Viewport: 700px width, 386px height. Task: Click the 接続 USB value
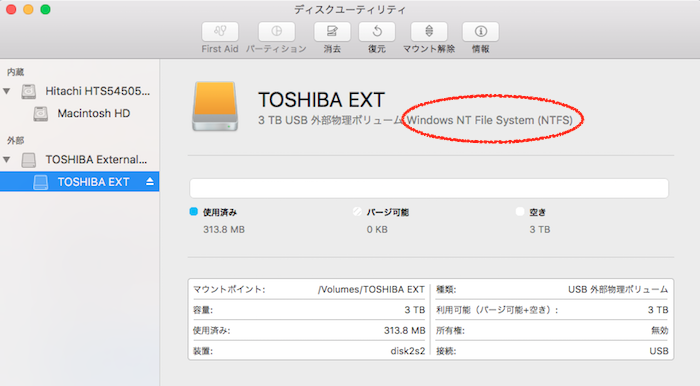[x=659, y=351]
